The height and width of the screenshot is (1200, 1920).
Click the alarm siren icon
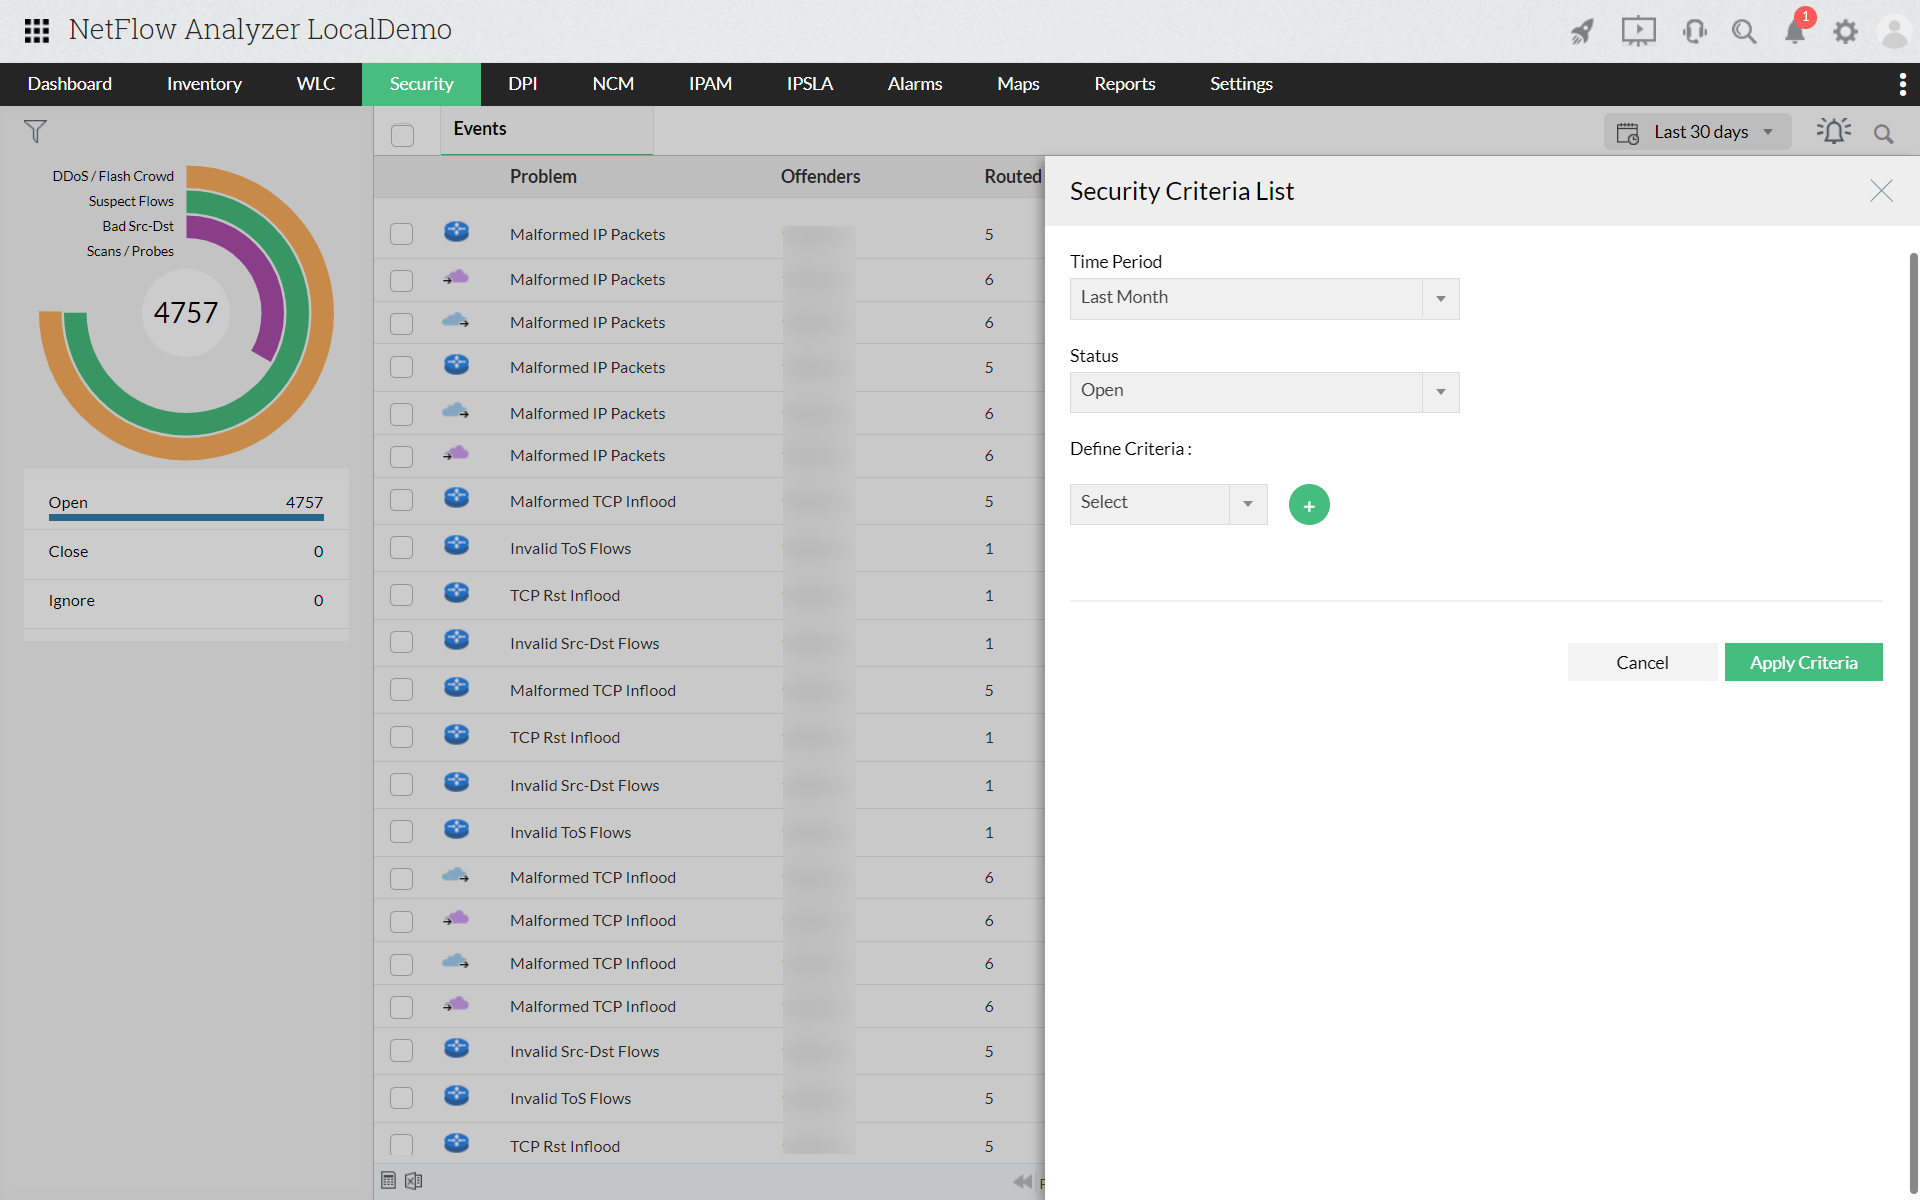[x=1833, y=132]
